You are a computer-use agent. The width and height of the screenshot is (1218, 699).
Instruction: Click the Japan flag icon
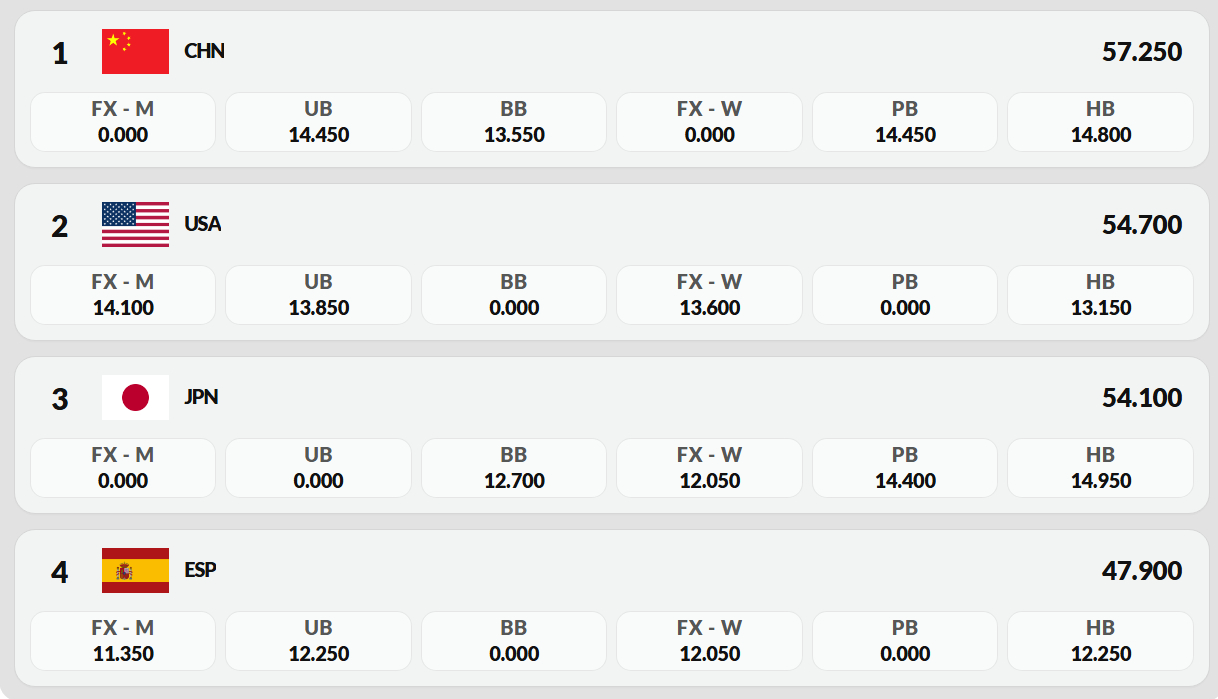pos(135,397)
